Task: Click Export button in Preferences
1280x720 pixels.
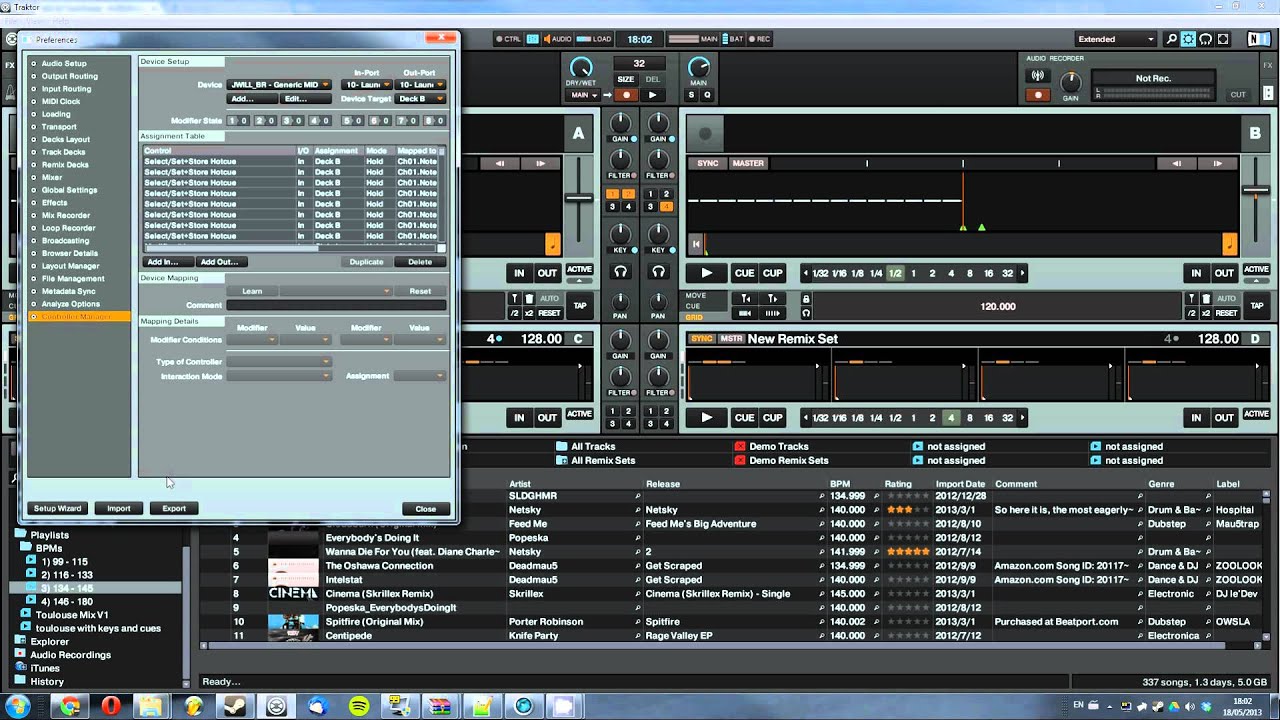Action: 174,508
